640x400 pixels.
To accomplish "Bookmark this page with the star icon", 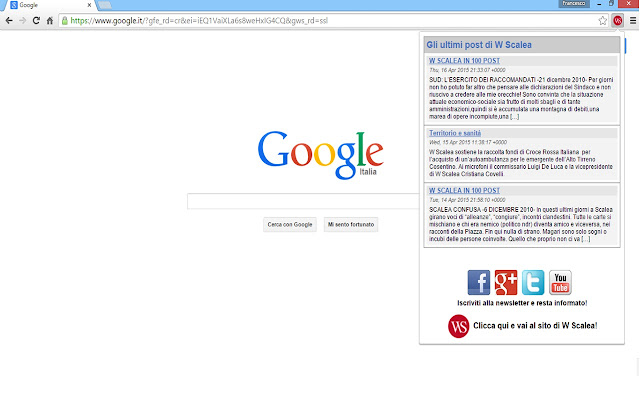I will point(602,20).
